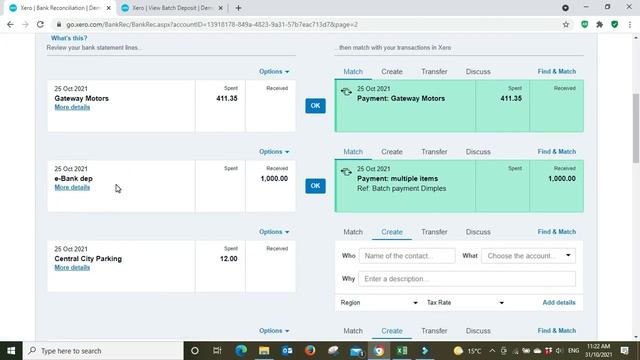Open the Tax Rate dropdown
The width and height of the screenshot is (640, 360).
465,302
